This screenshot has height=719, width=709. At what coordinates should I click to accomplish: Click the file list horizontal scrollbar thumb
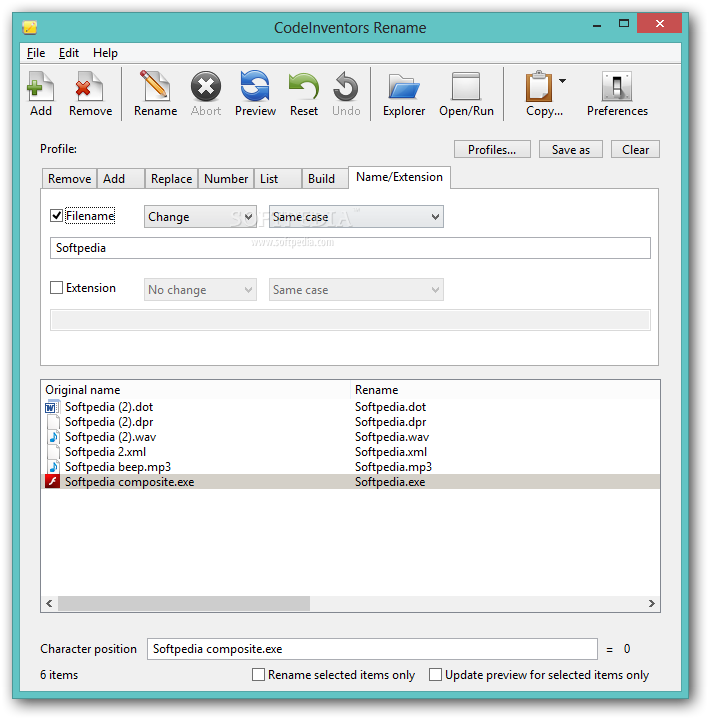(183, 603)
